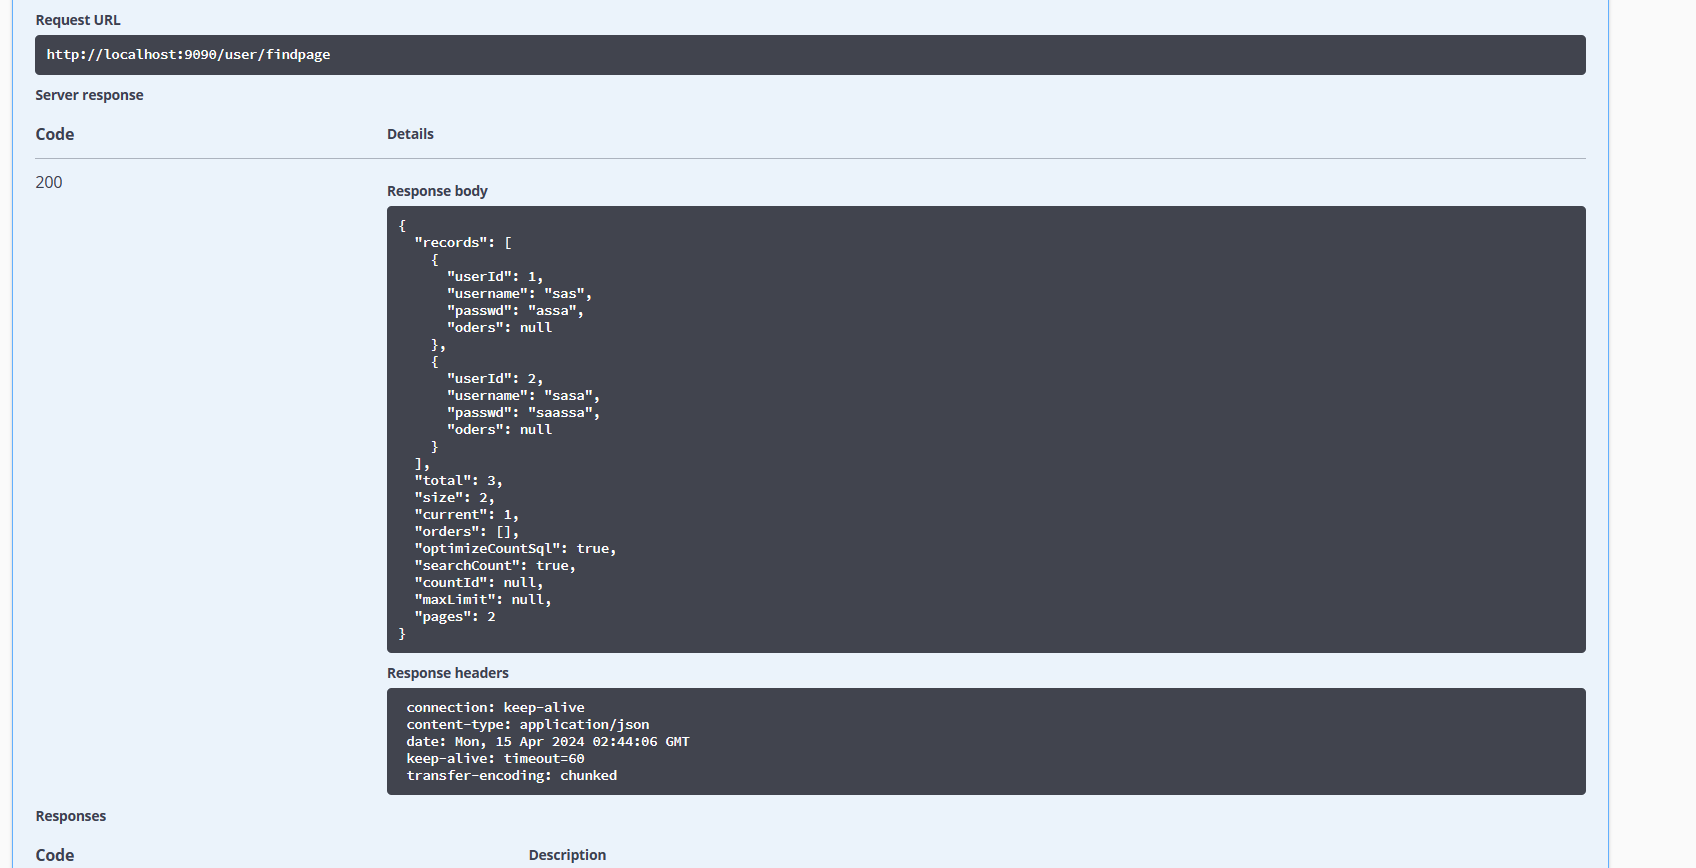Click the 'keep-alive: timeout=60' header
This screenshot has height=868, width=1696.
click(495, 759)
